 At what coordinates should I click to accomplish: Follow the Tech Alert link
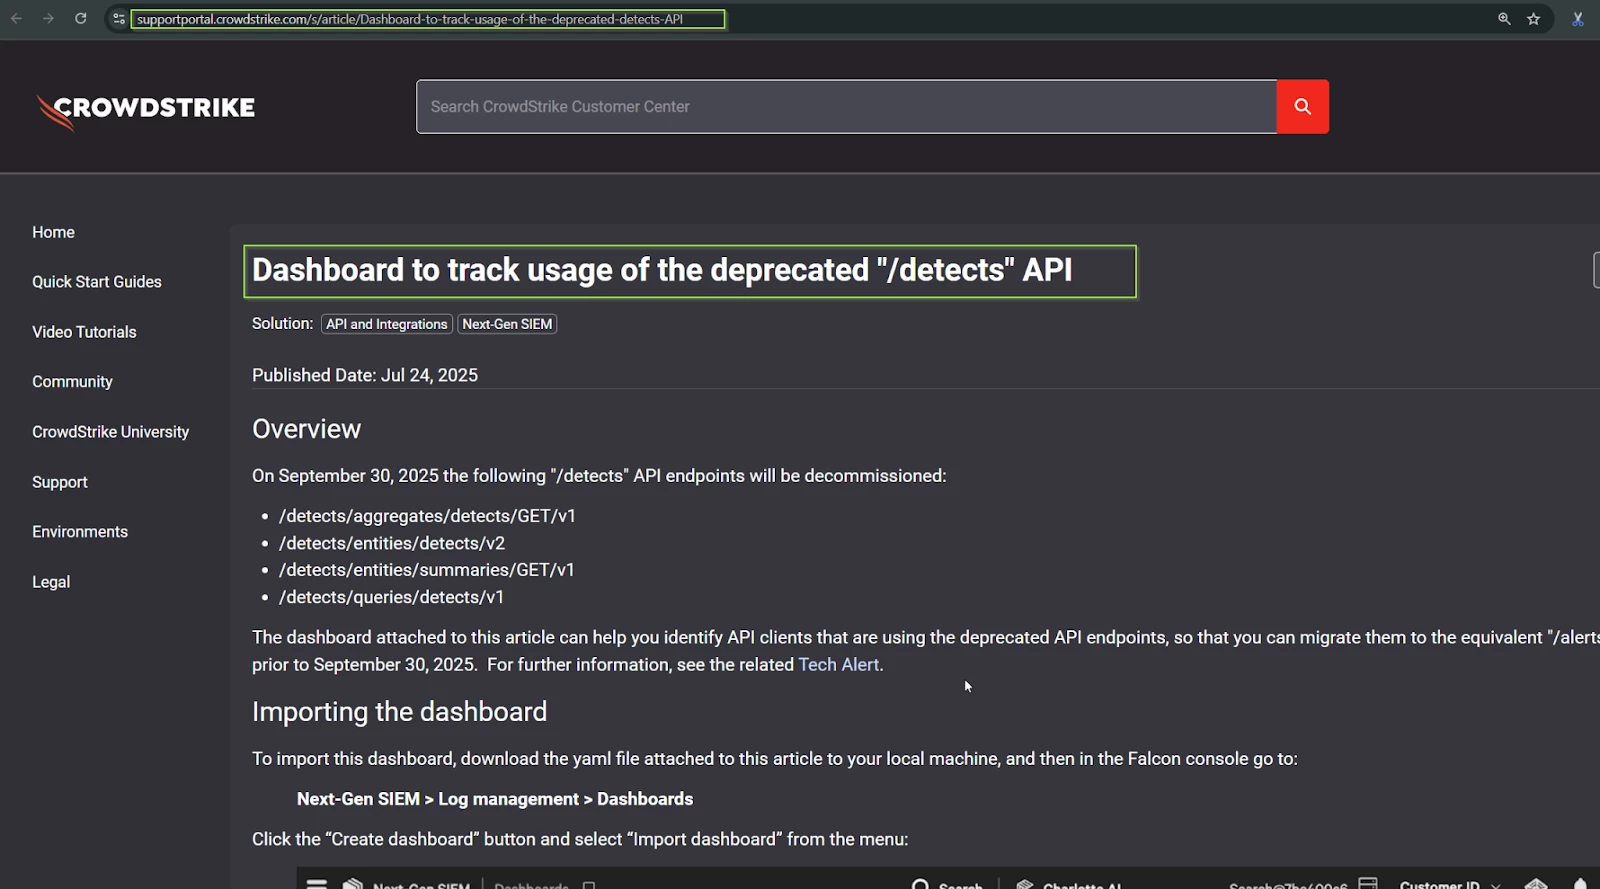839,665
